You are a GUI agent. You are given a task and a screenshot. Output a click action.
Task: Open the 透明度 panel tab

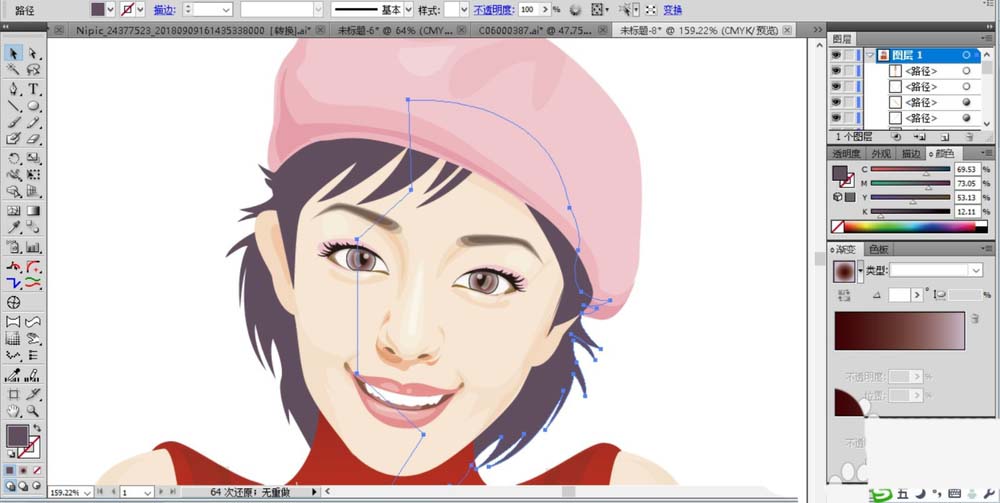coord(847,154)
